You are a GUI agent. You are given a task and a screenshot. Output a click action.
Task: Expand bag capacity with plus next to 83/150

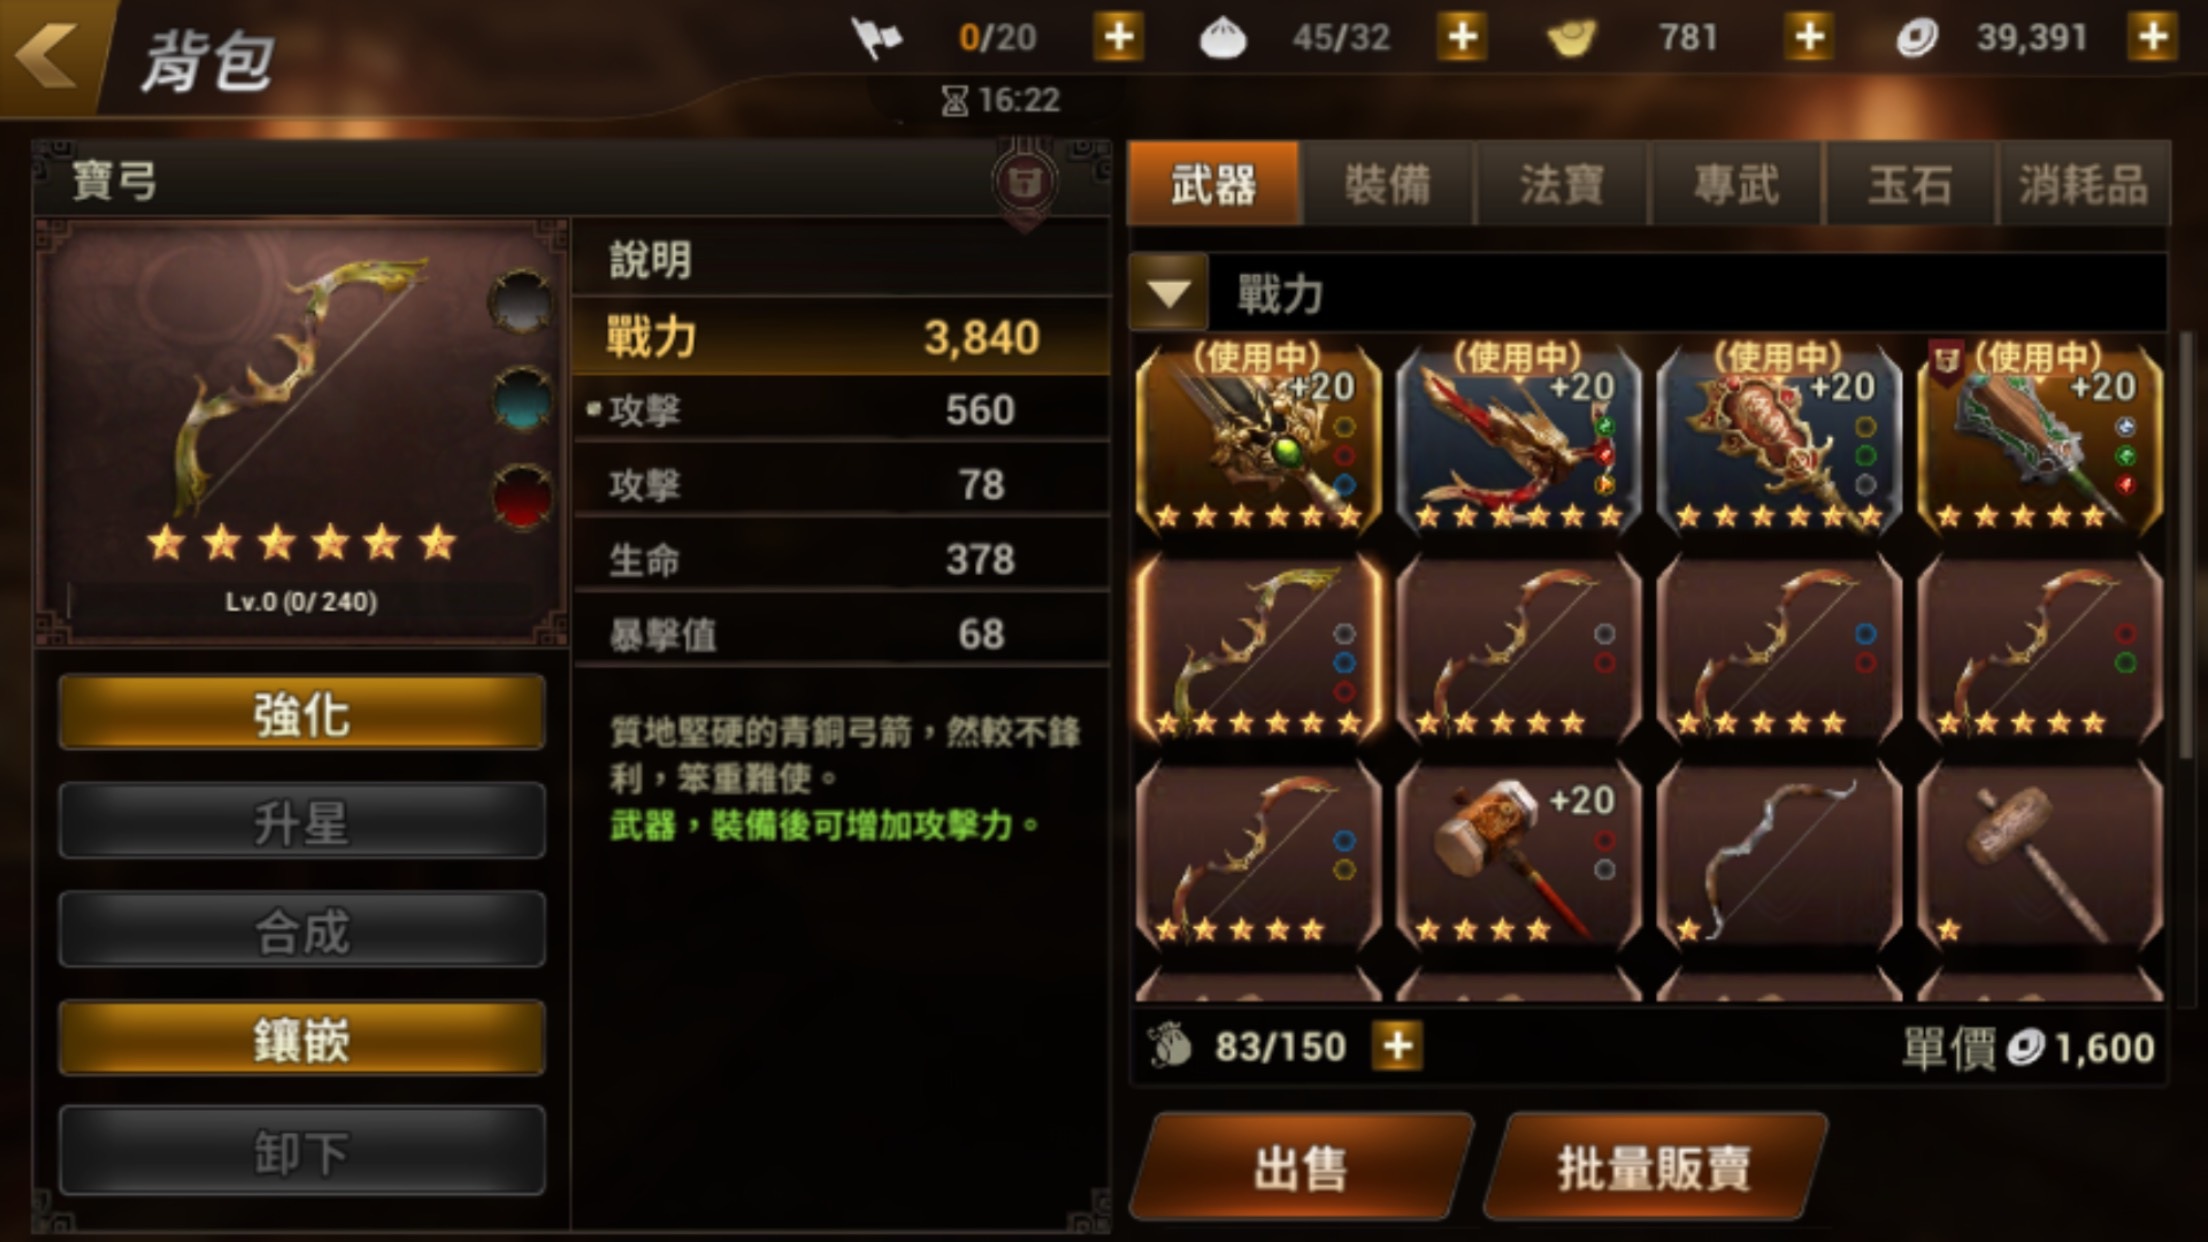(1397, 1046)
